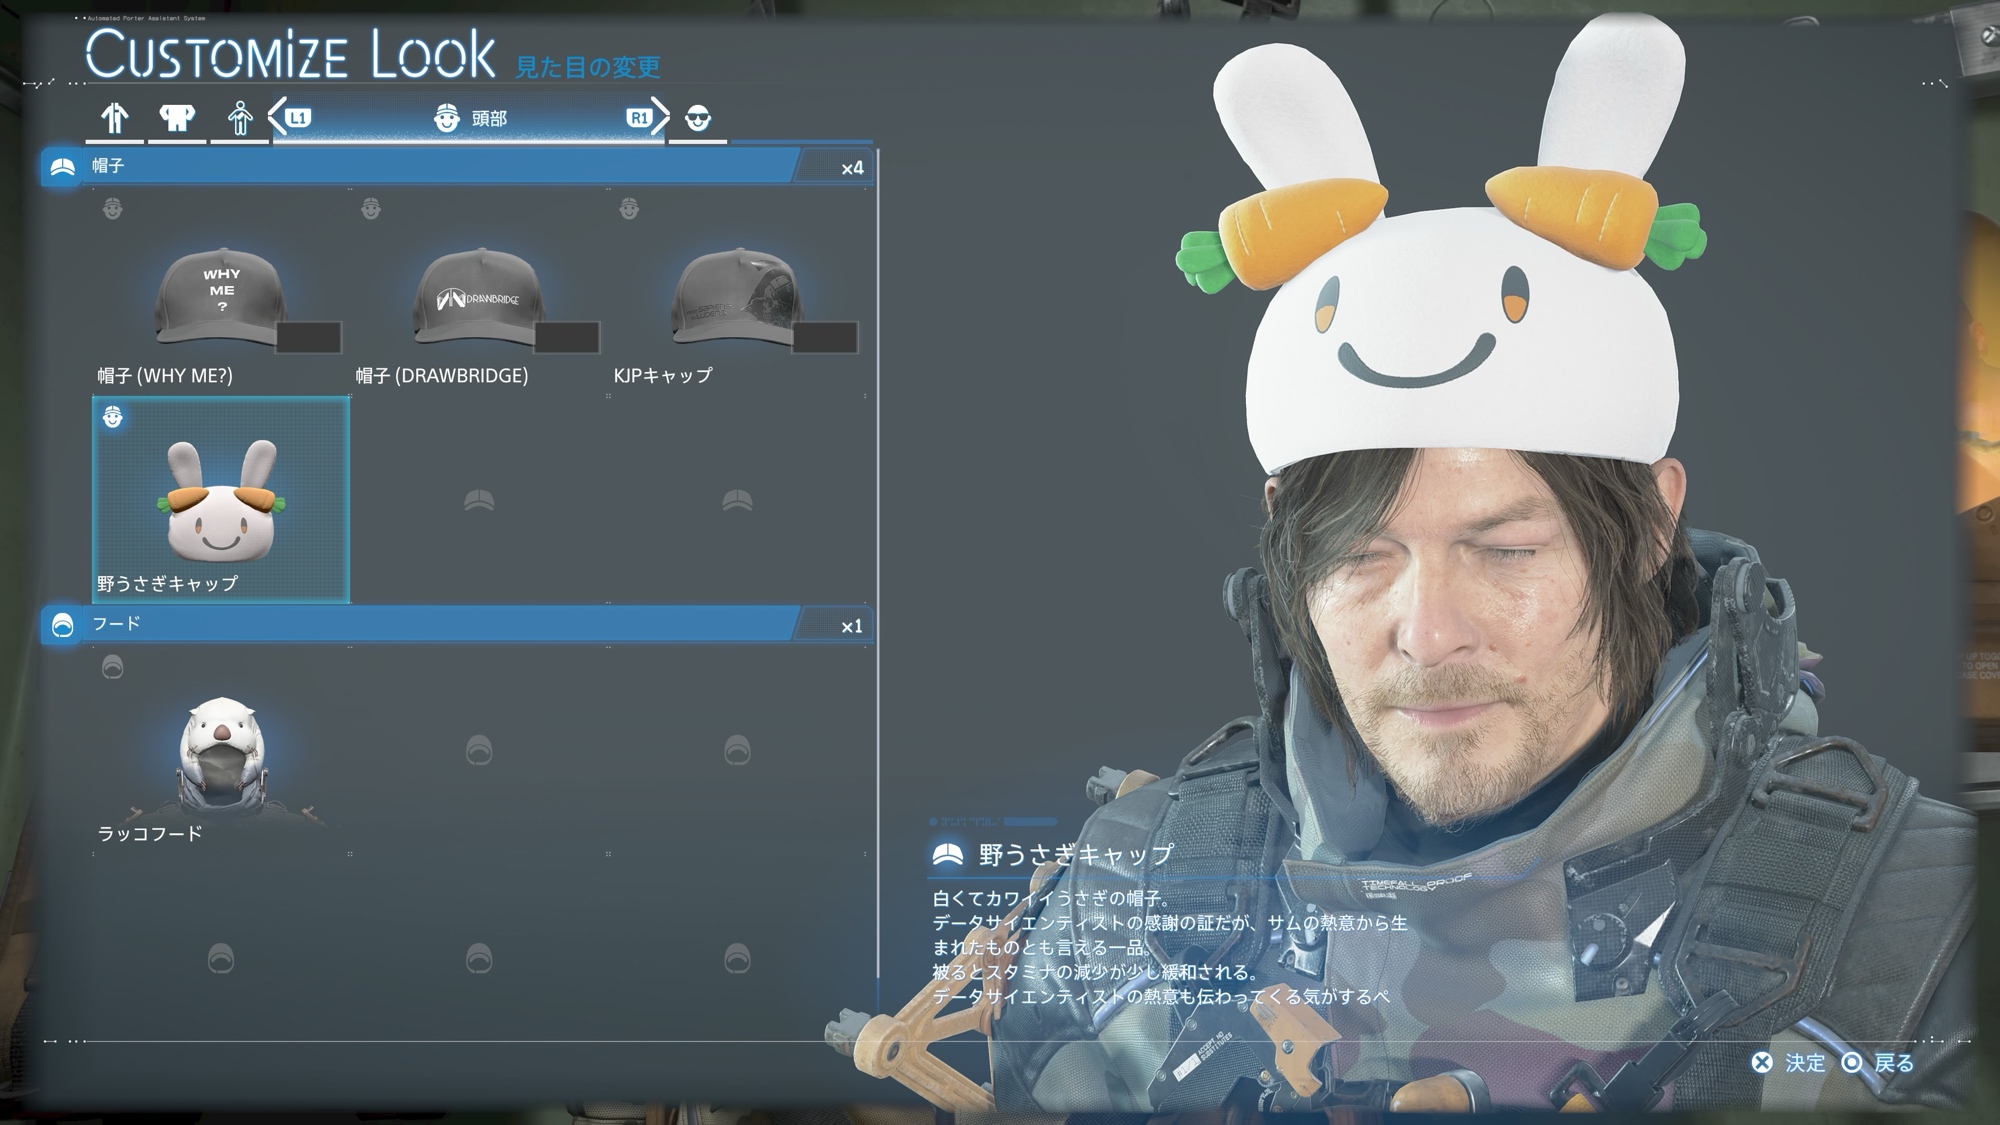Choose the KJP cap thumbnail

737,296
